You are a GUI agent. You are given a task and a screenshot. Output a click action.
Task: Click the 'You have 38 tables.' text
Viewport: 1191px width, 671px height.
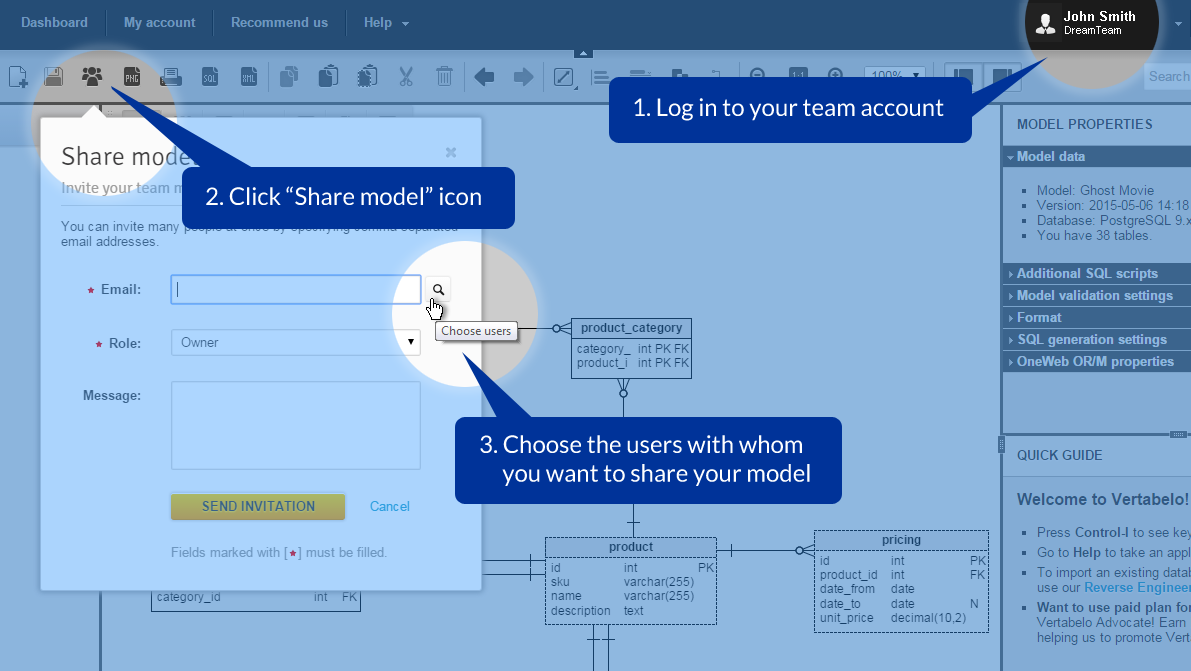point(1095,236)
